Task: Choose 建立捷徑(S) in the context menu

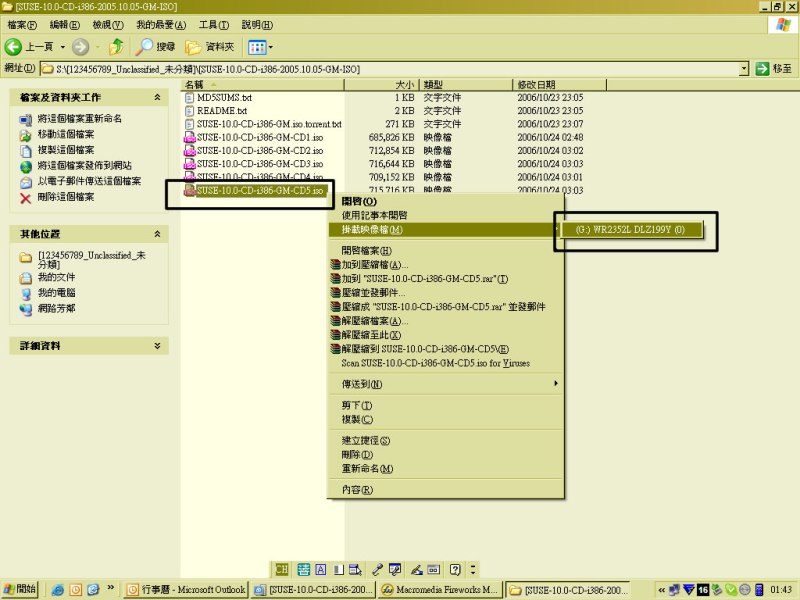Action: (x=445, y=440)
